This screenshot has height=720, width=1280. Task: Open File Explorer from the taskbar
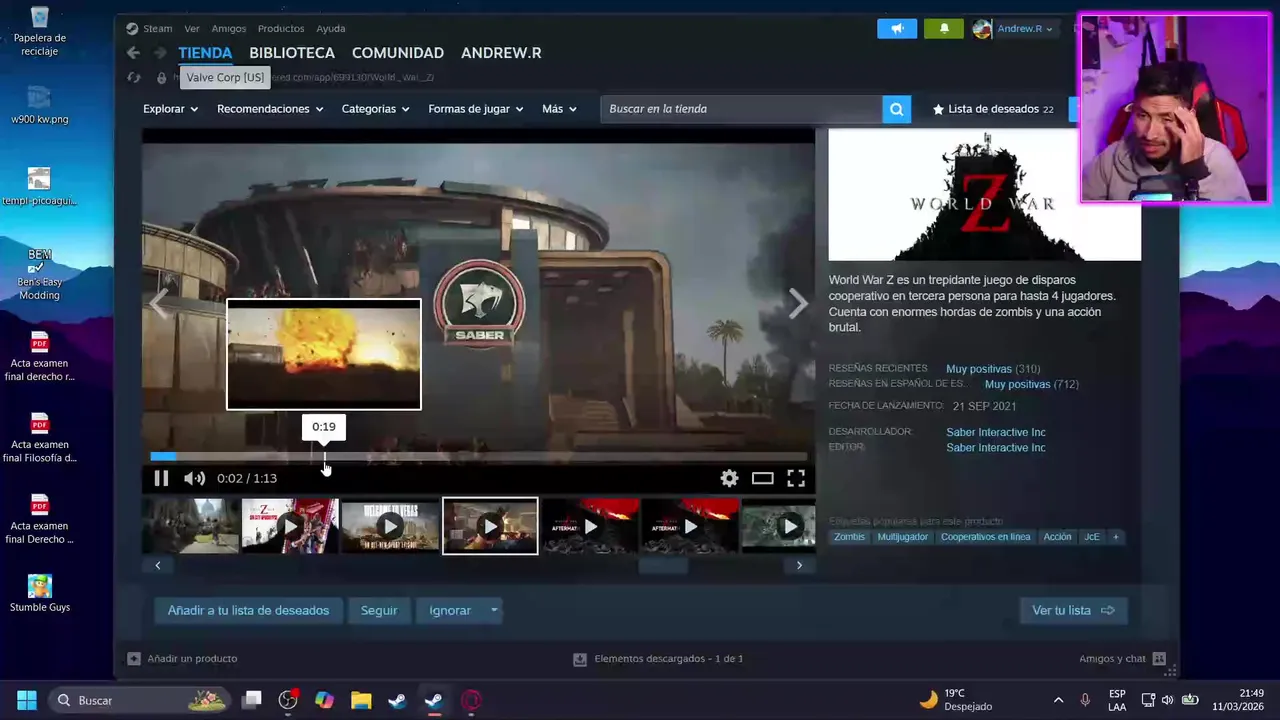[x=361, y=700]
